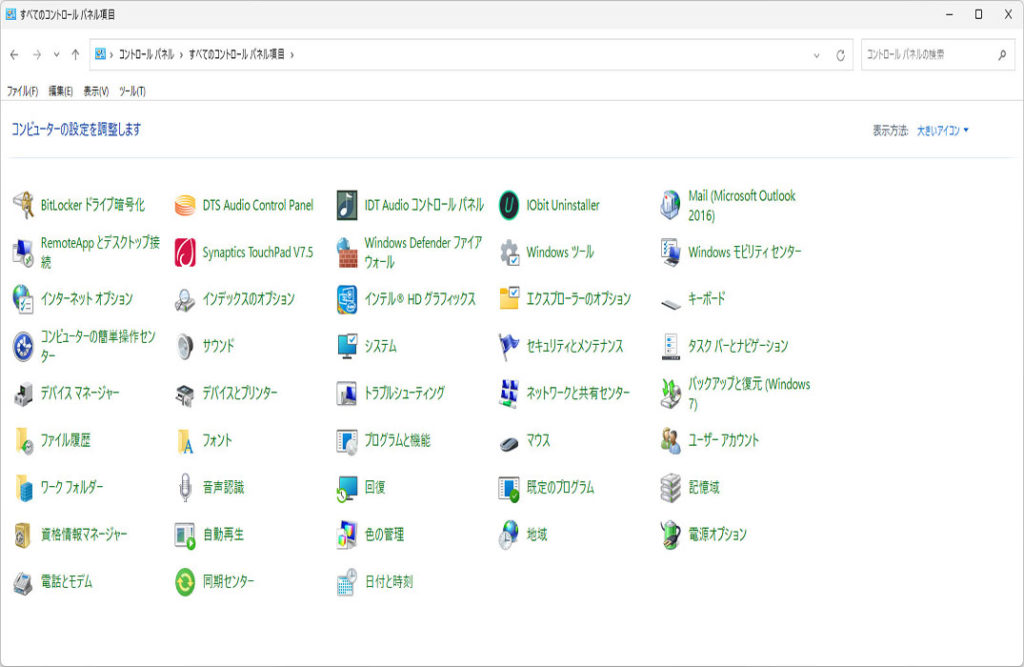The height and width of the screenshot is (667, 1024).
Task: Open the ネットワークと共有センター link
Action: 578,393
